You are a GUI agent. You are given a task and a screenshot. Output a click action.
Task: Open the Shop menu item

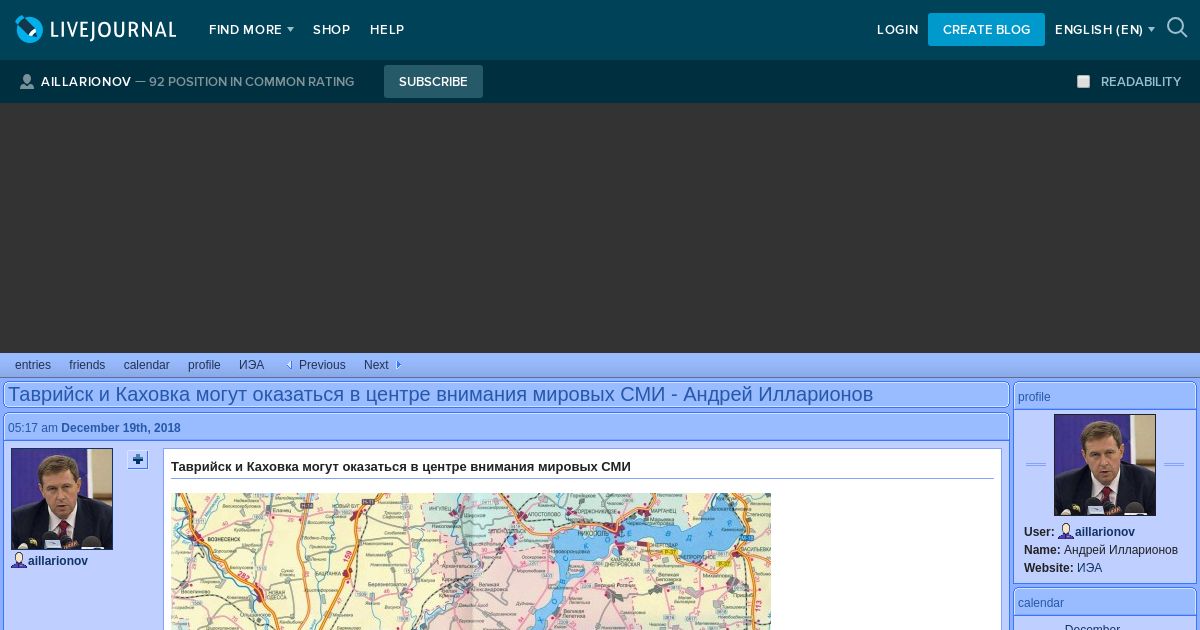click(x=331, y=30)
